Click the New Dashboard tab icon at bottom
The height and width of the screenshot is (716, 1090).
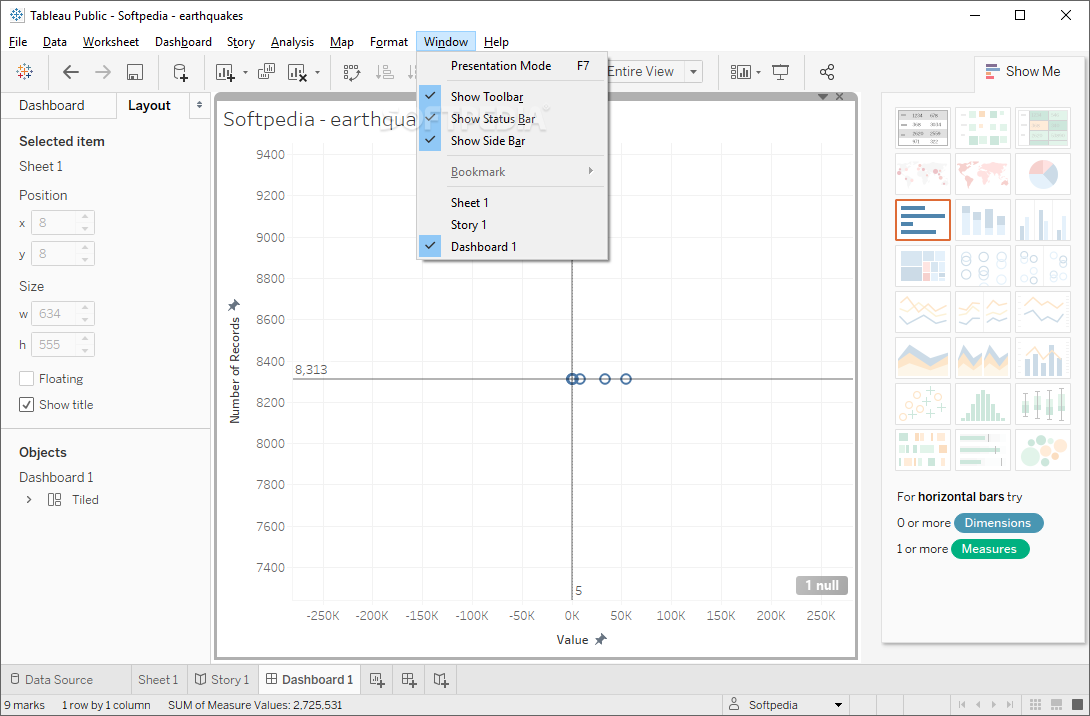(x=409, y=680)
